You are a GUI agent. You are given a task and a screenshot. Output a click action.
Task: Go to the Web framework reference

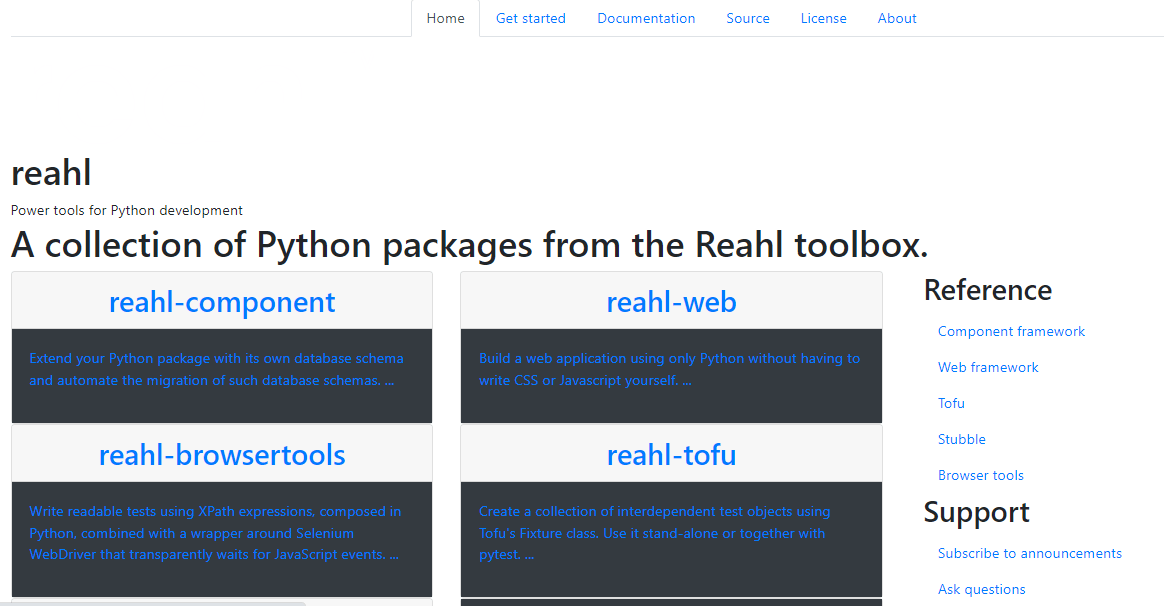point(988,367)
